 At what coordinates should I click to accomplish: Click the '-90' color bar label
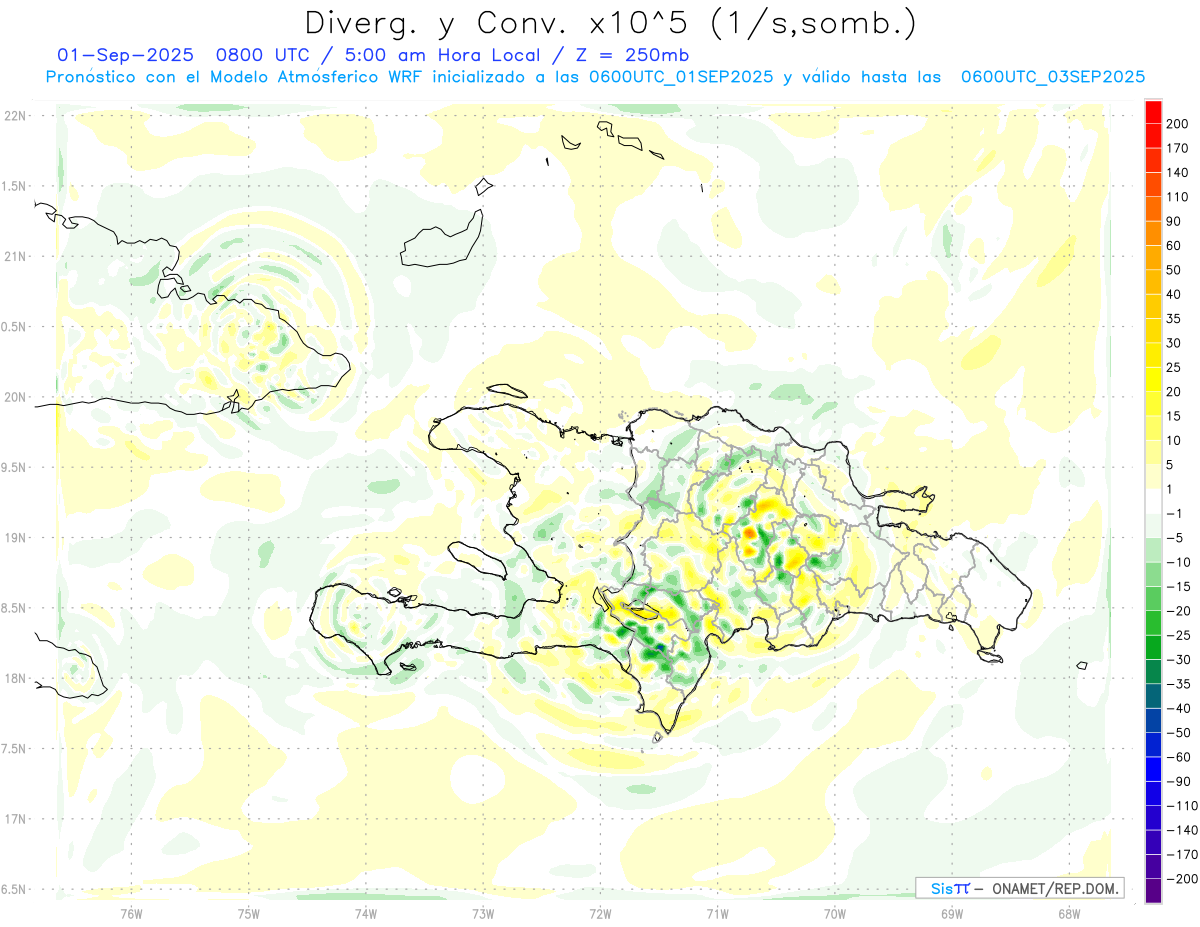tap(1177, 781)
